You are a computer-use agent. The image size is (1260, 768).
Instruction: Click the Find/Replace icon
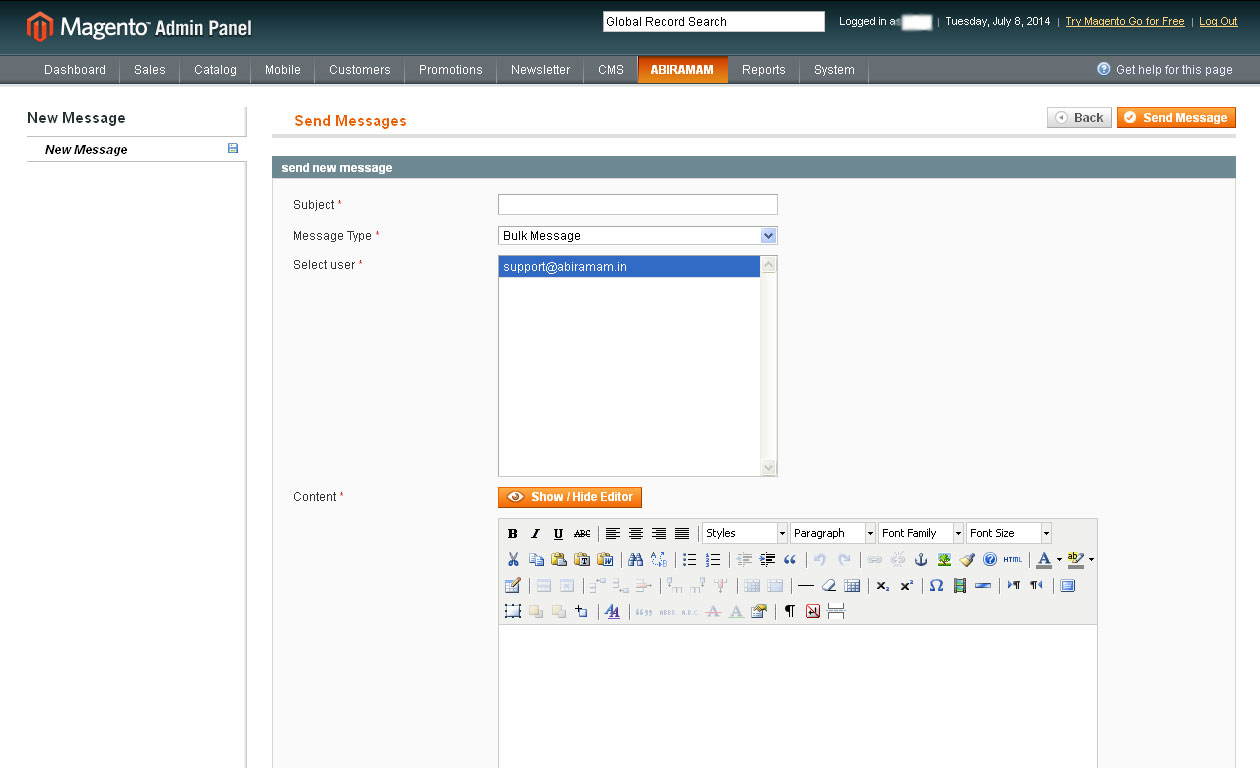[x=658, y=560]
